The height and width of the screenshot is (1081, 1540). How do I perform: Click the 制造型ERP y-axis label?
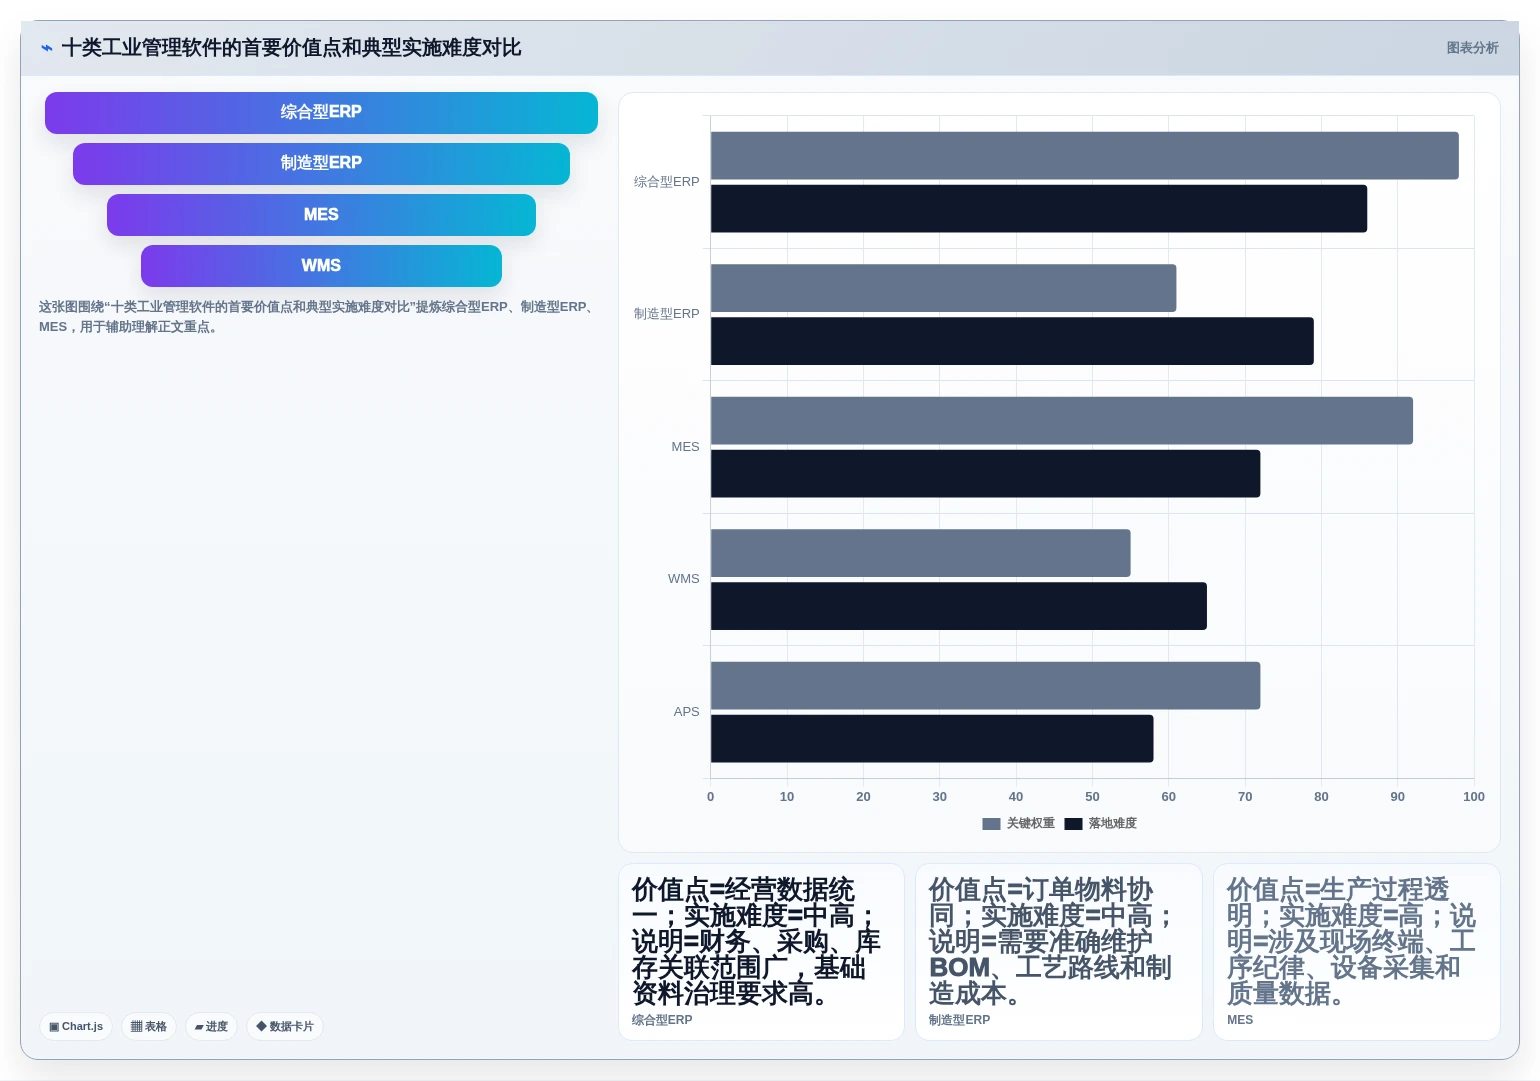pyautogui.click(x=666, y=314)
